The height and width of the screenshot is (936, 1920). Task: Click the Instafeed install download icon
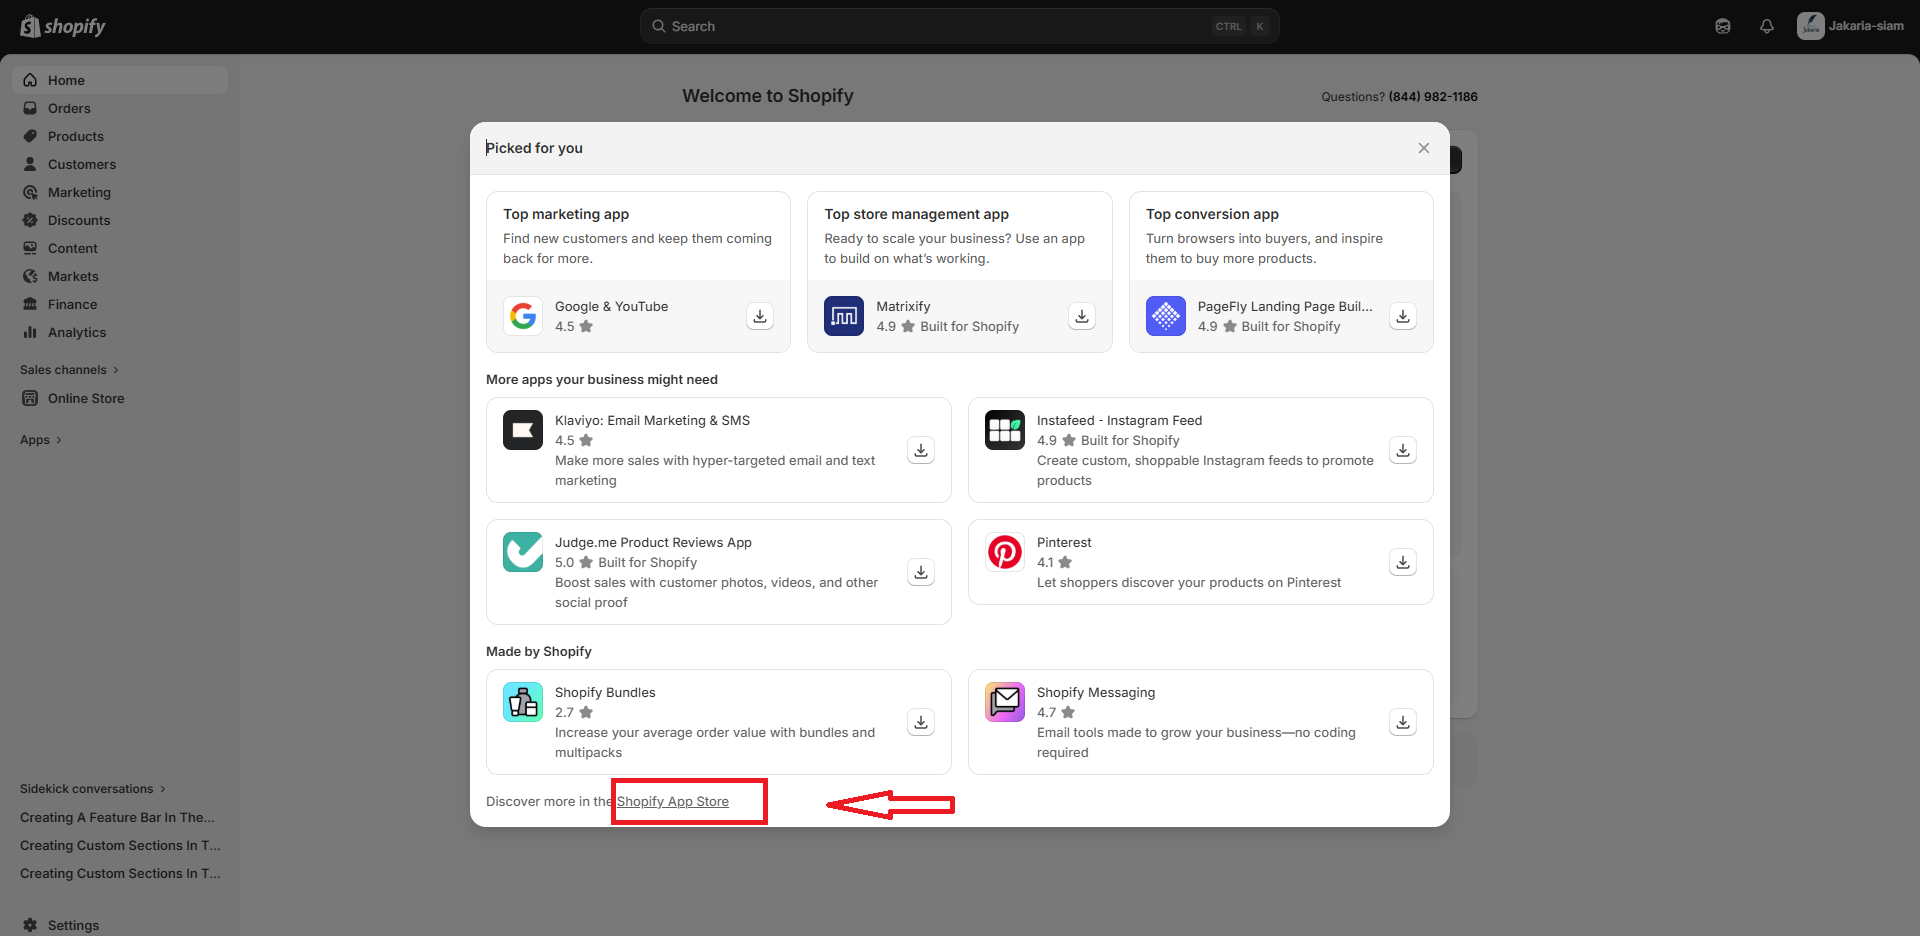1403,450
